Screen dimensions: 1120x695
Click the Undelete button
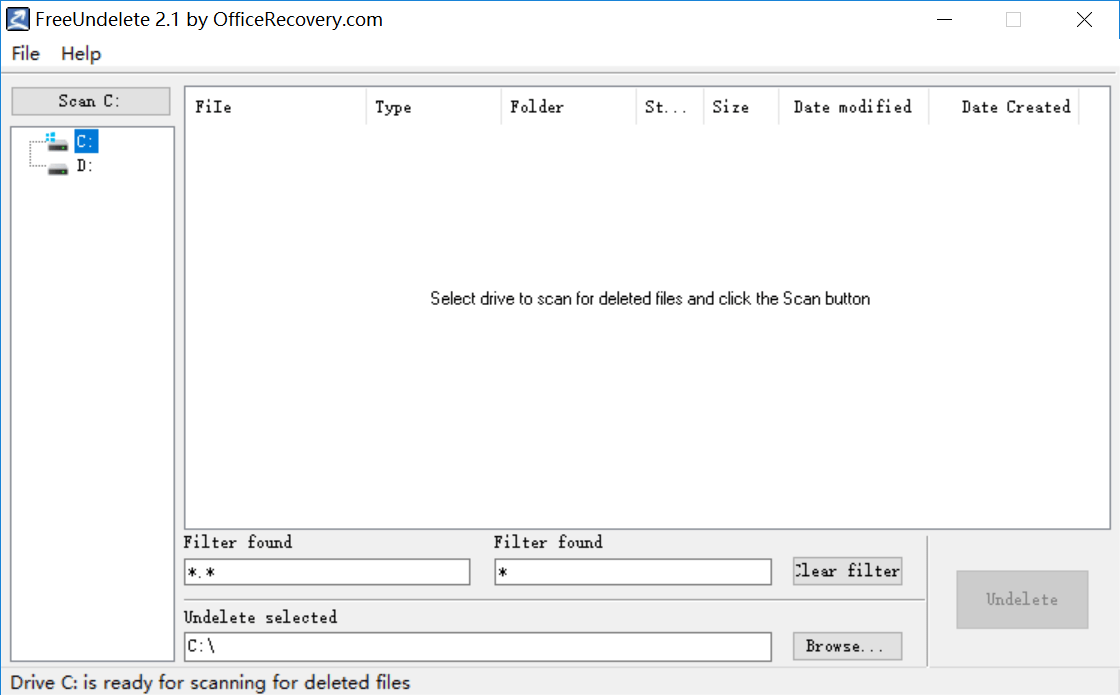(x=1021, y=599)
